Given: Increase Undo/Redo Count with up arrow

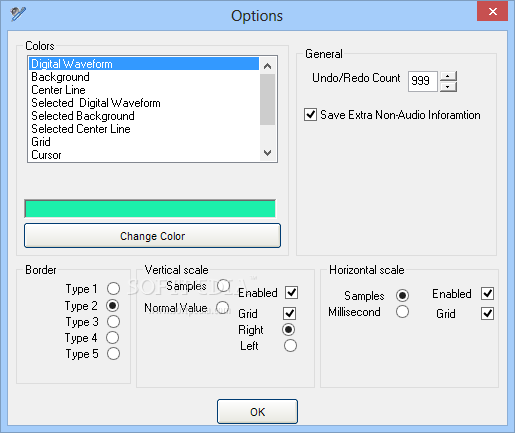Looking at the screenshot, I should 448,76.
